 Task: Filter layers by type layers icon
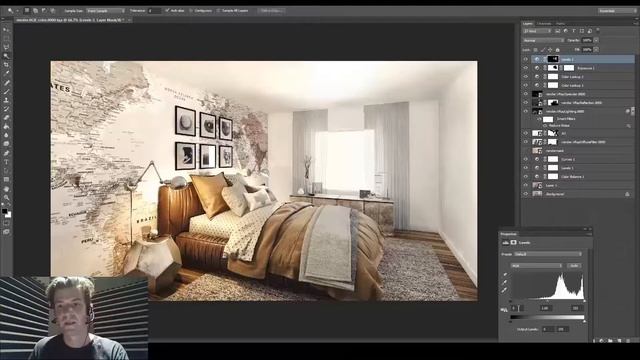pos(573,31)
